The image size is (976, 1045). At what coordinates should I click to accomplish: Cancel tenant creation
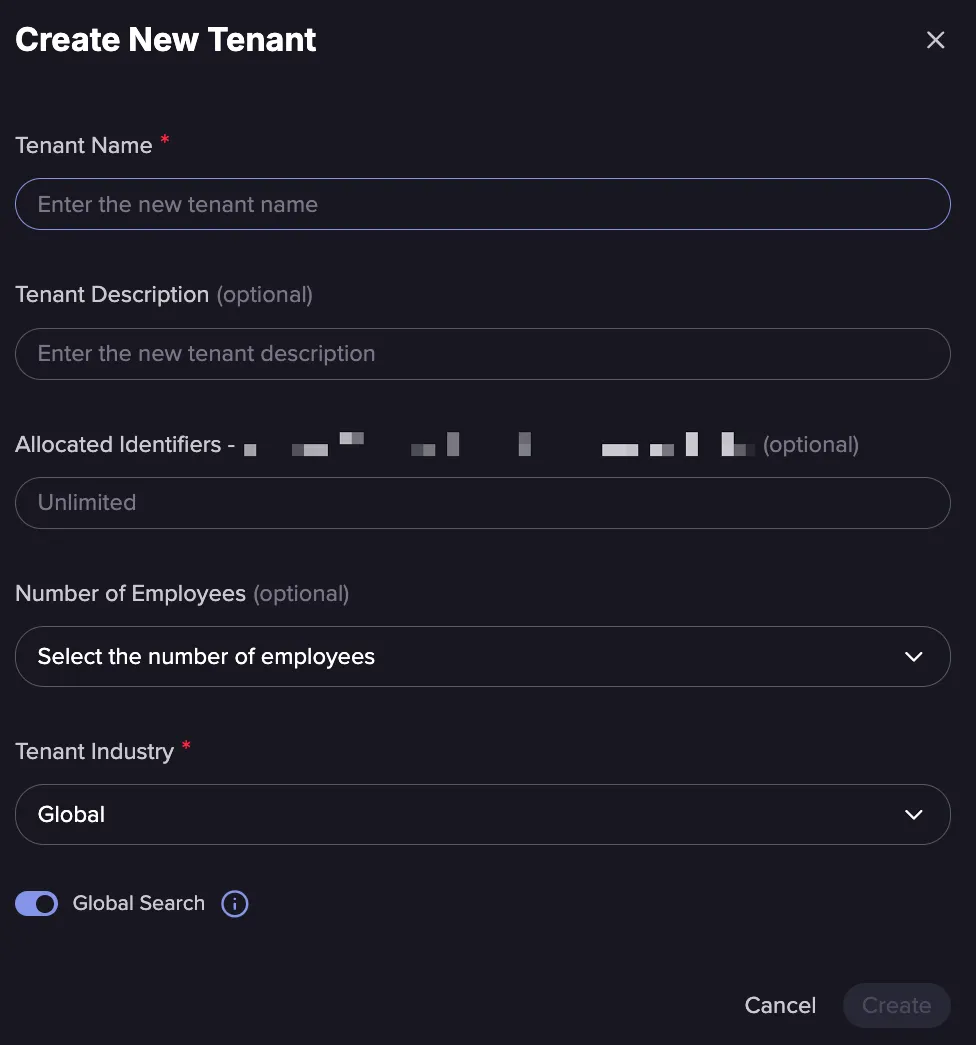780,1005
